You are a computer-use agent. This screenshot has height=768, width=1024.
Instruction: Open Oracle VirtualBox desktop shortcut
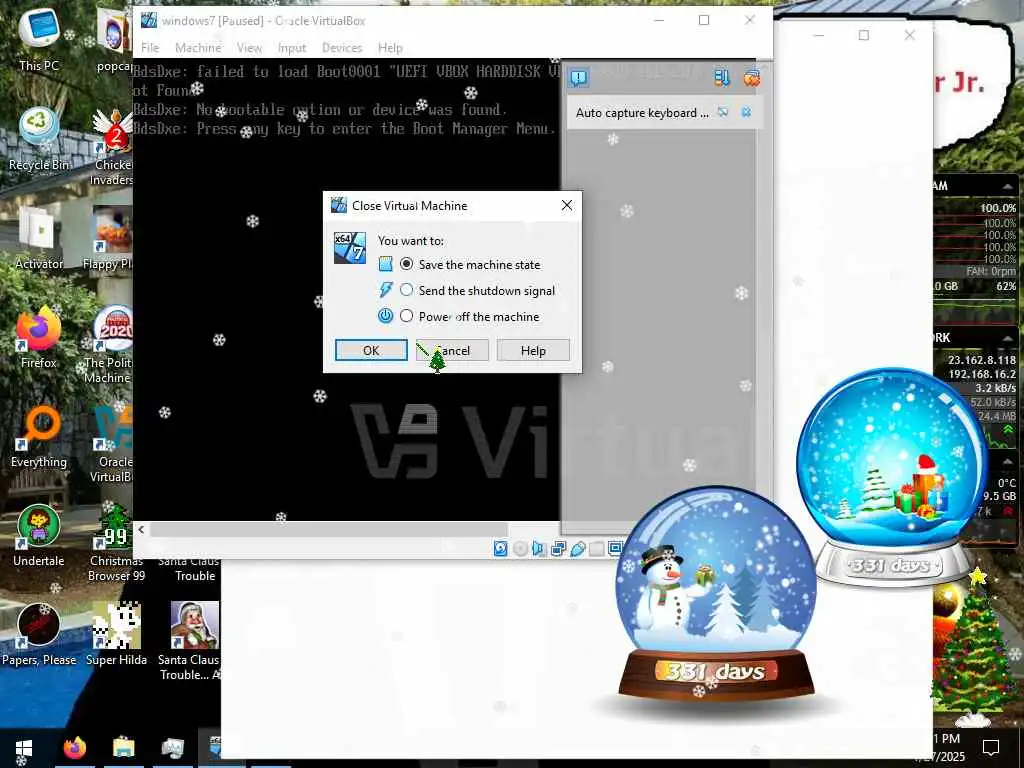click(x=112, y=444)
